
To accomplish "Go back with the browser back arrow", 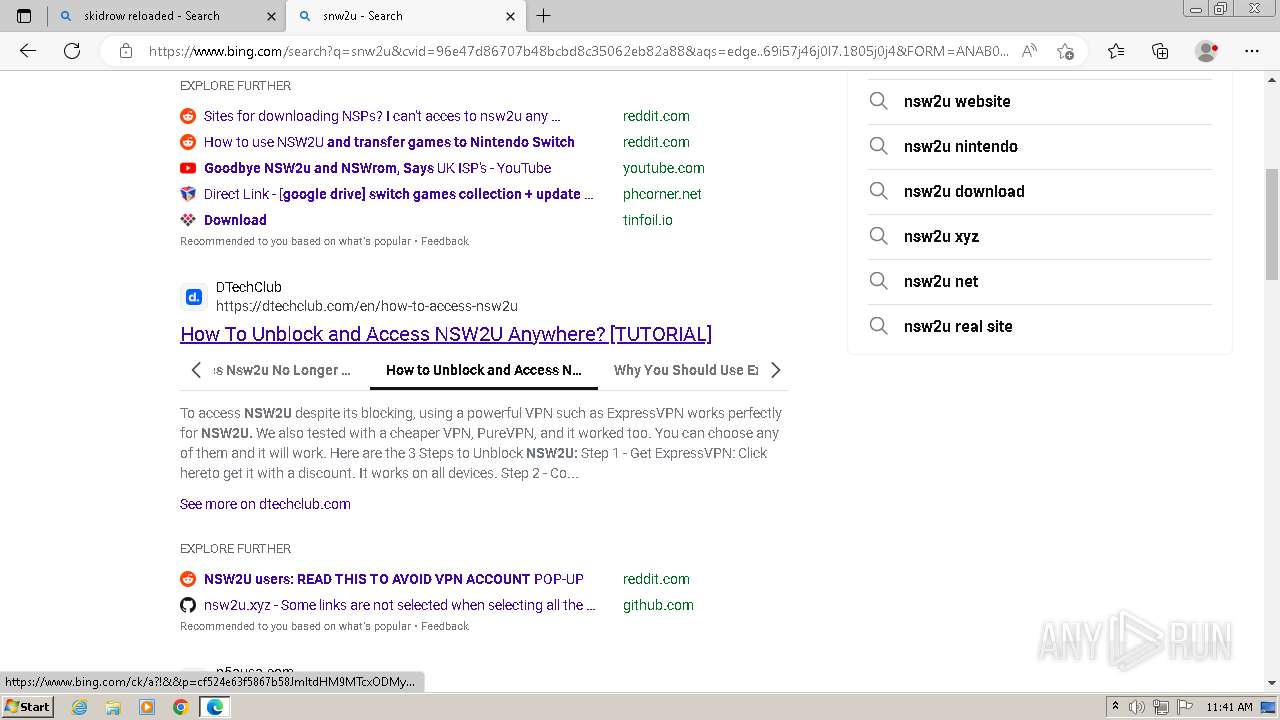I will click(x=28, y=51).
